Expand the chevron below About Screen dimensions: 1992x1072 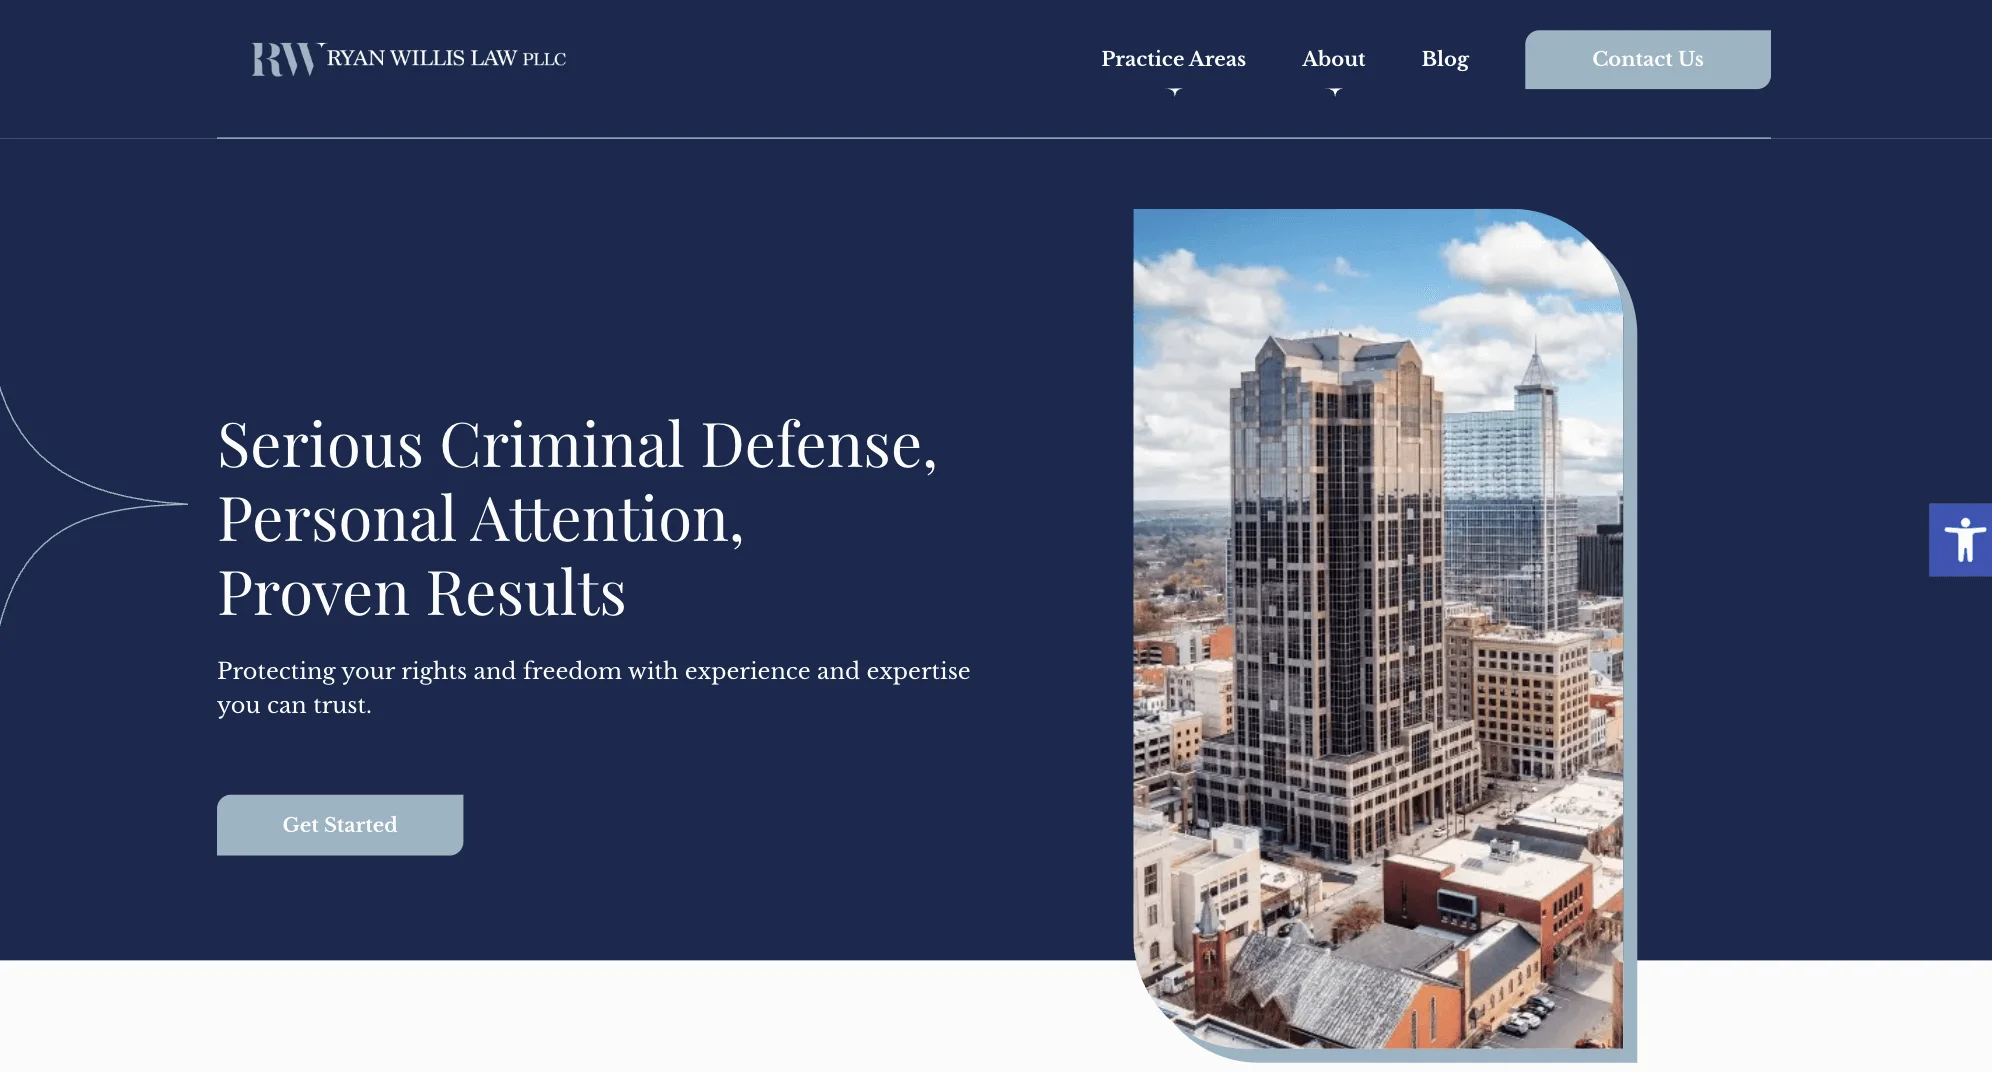click(1334, 91)
